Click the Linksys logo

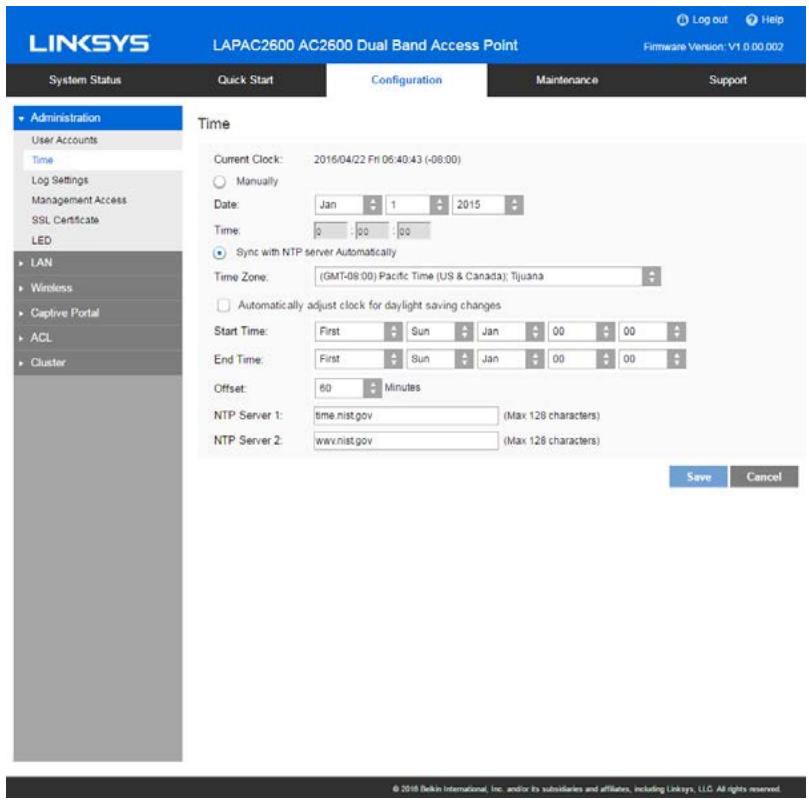coord(90,44)
